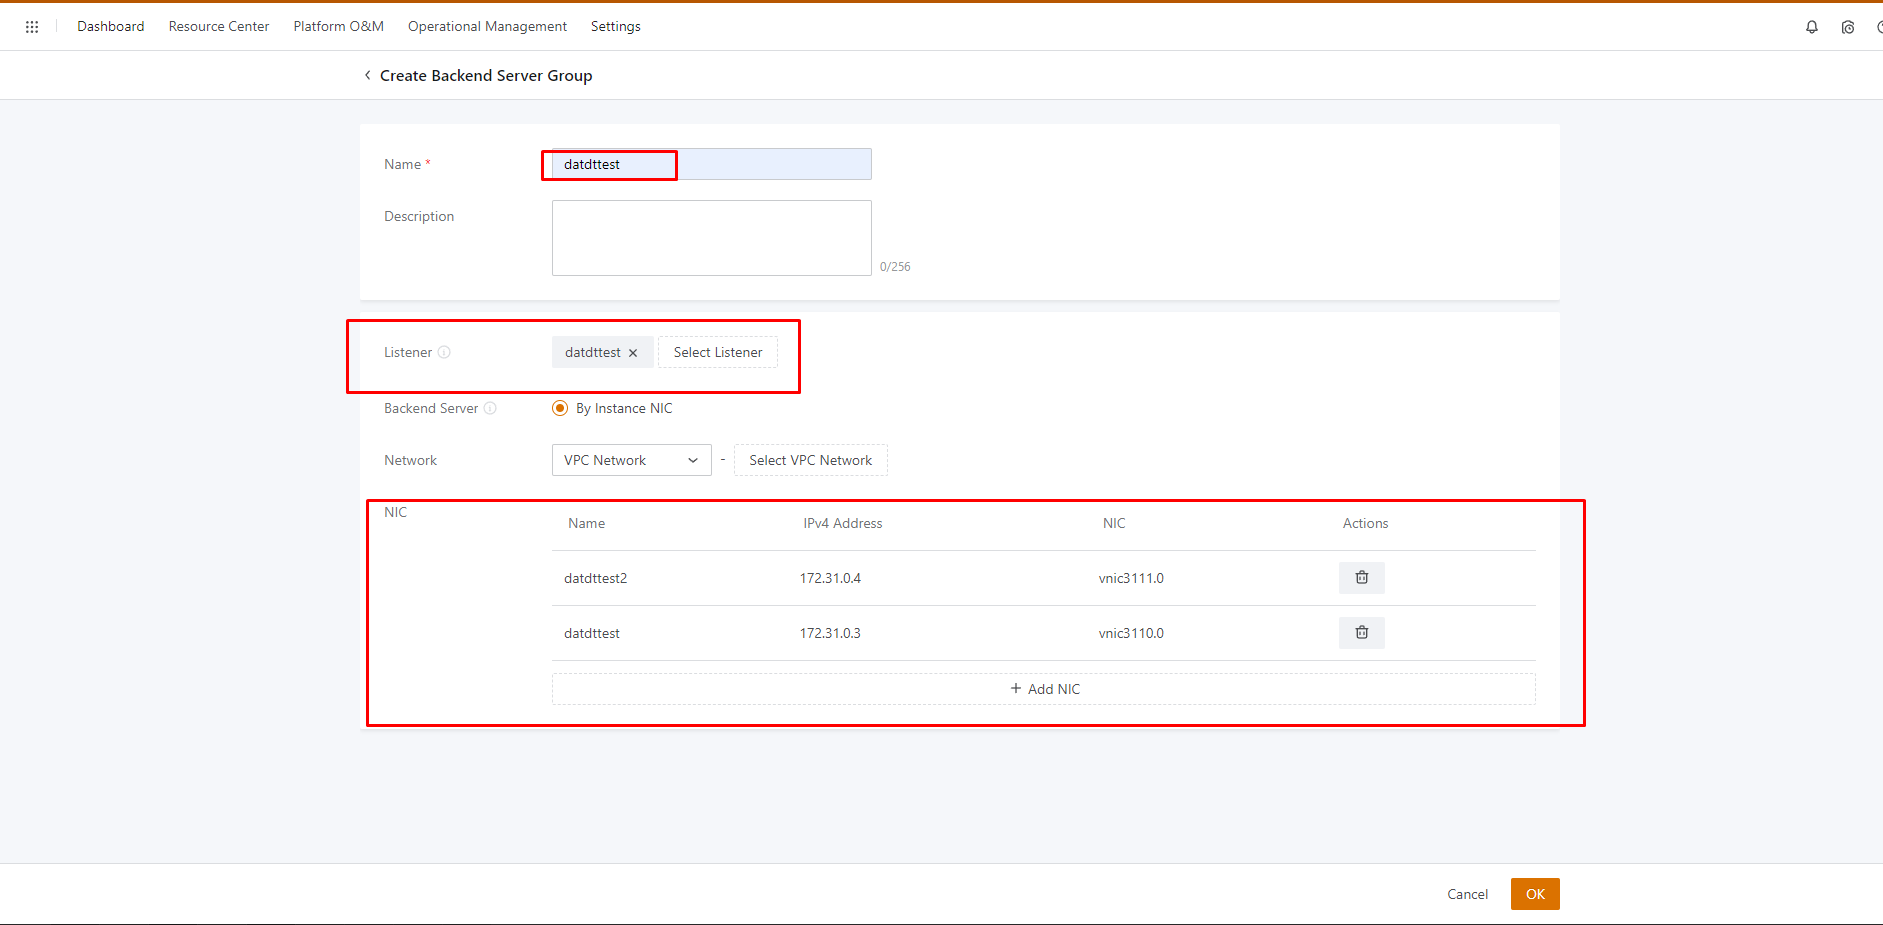Go back using the arrow beside Create Backend Server Group

click(367, 76)
